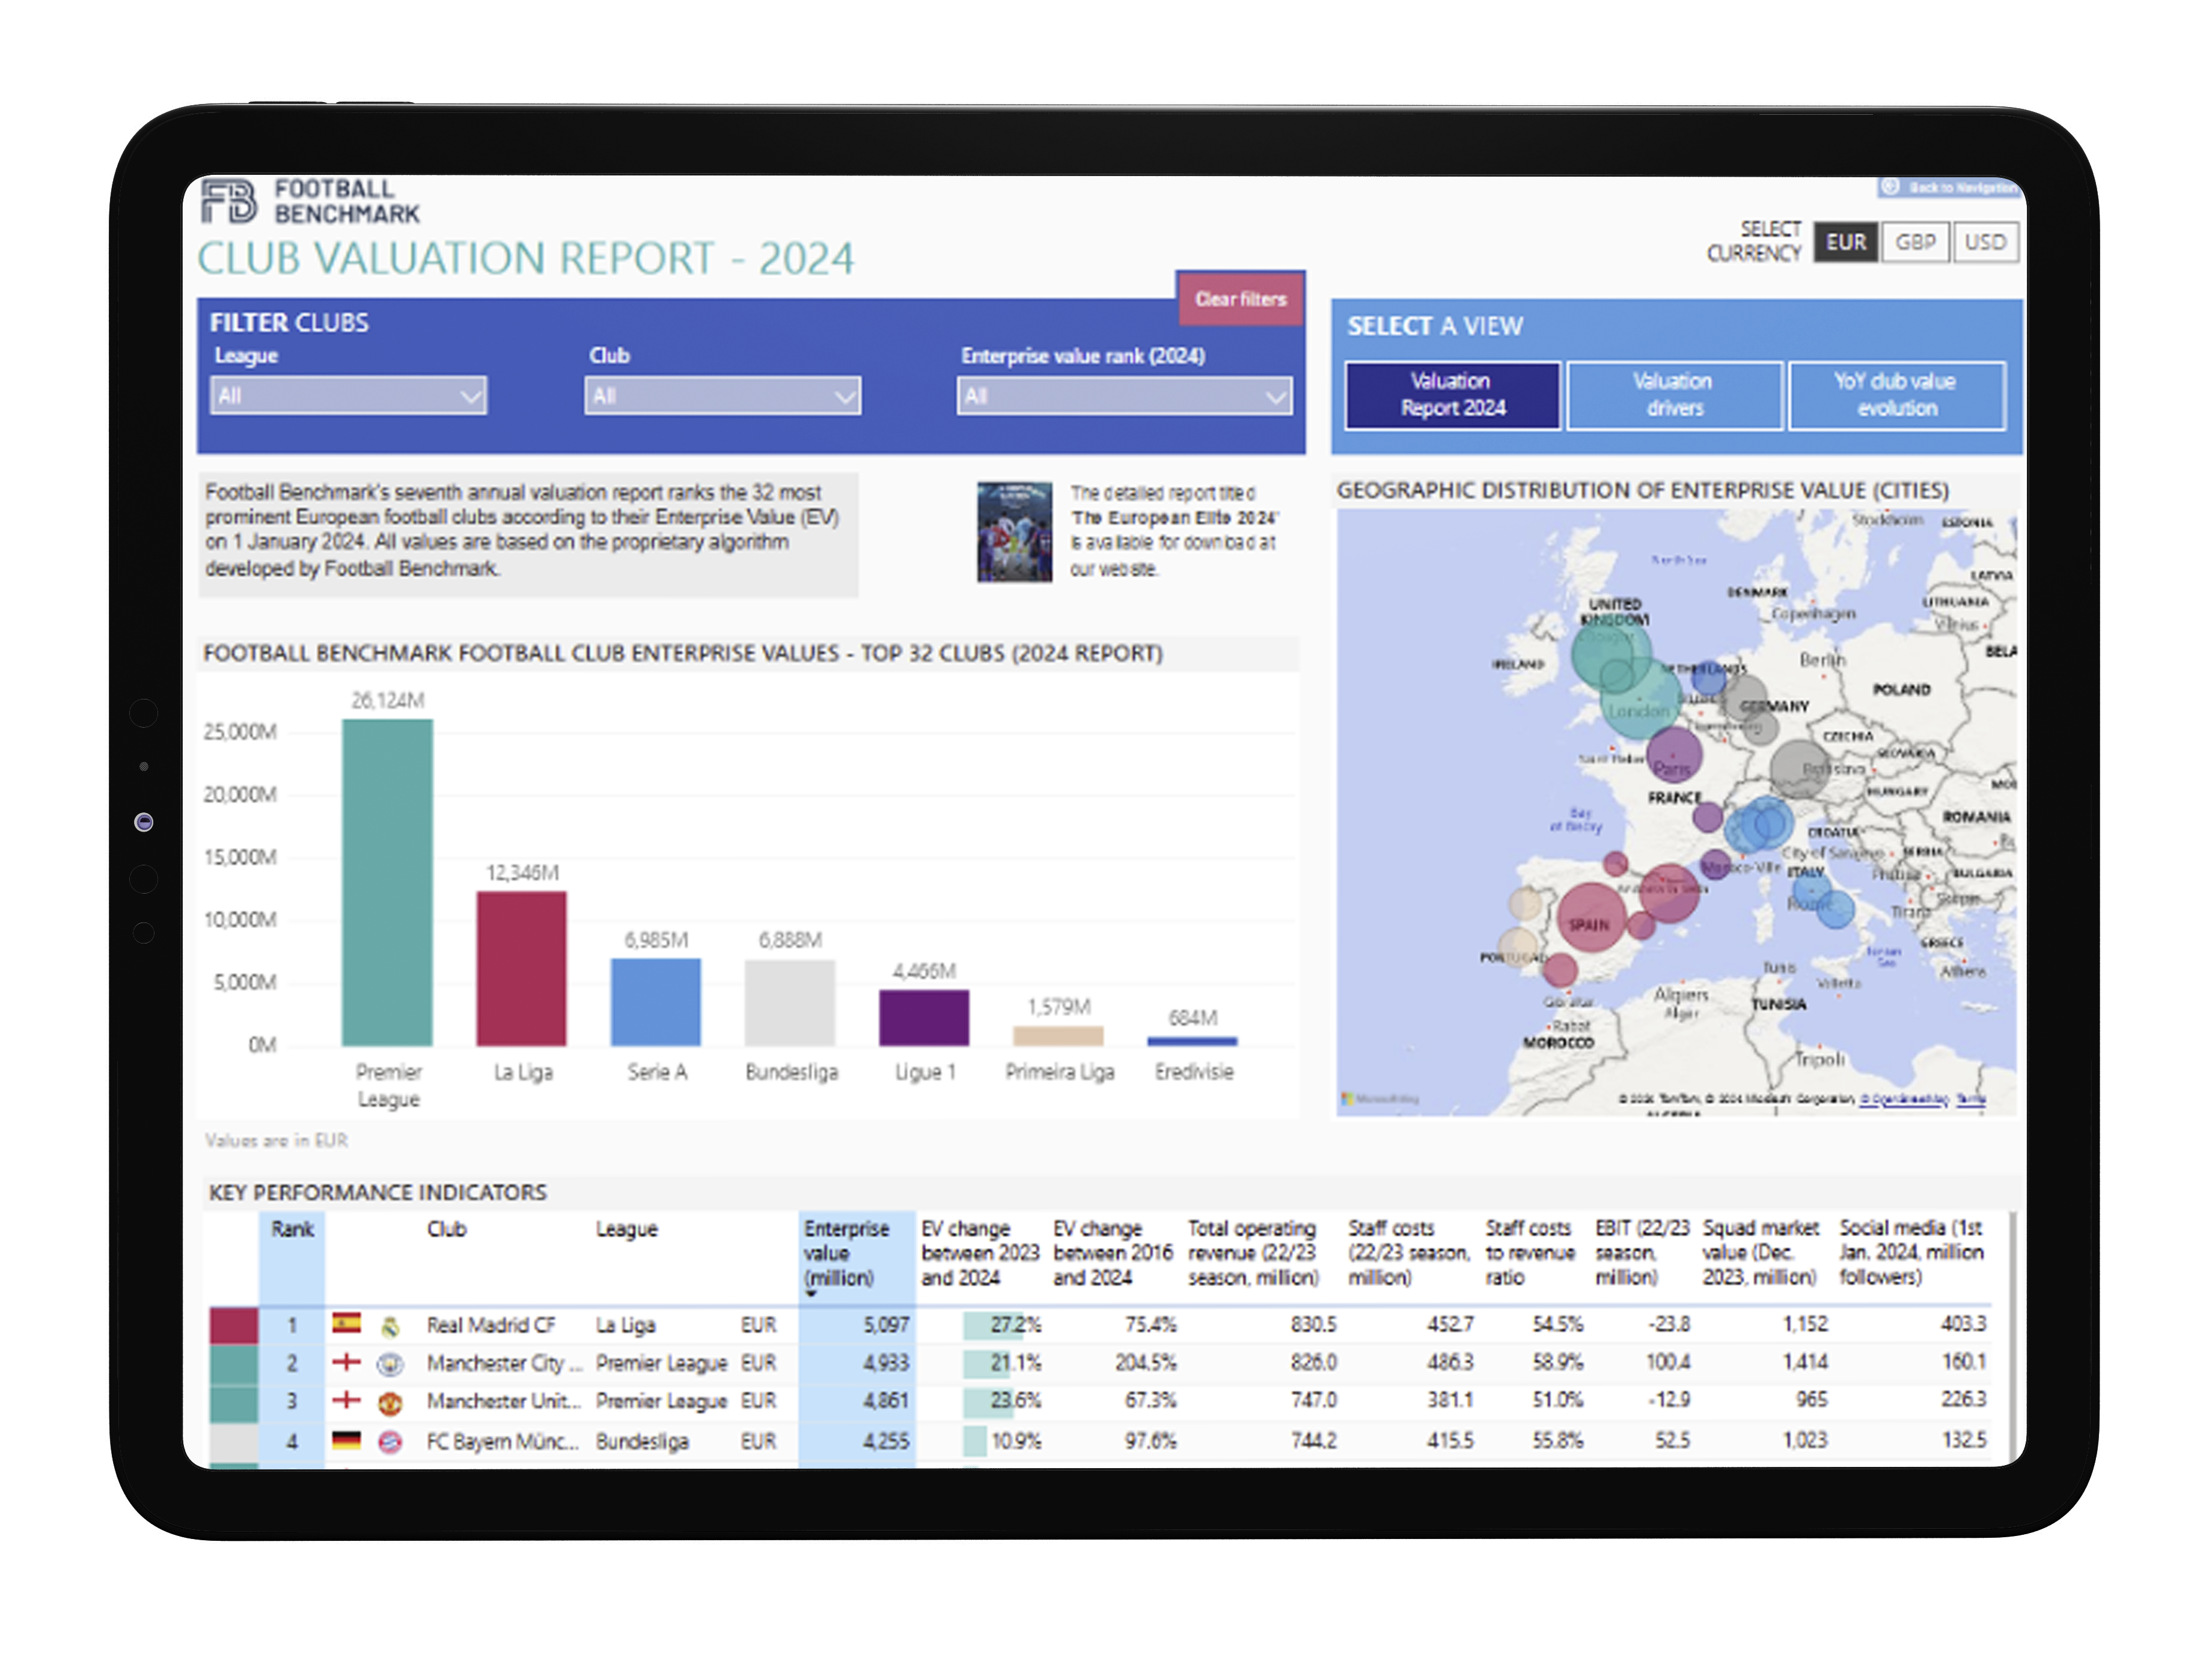This screenshot has height=1655, width=2212.
Task: Select GBP currency
Action: coord(1915,242)
